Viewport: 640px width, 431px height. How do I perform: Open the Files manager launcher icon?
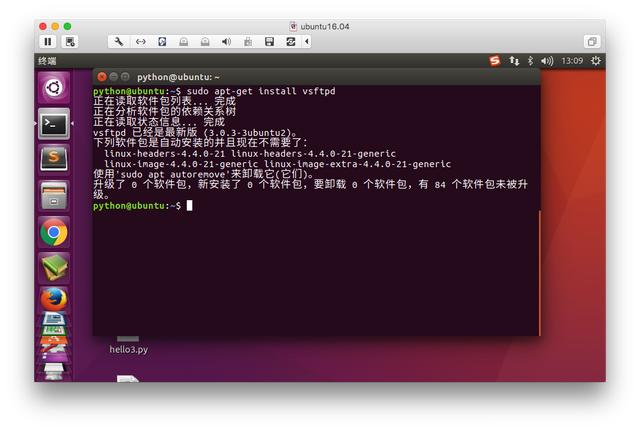[54, 196]
